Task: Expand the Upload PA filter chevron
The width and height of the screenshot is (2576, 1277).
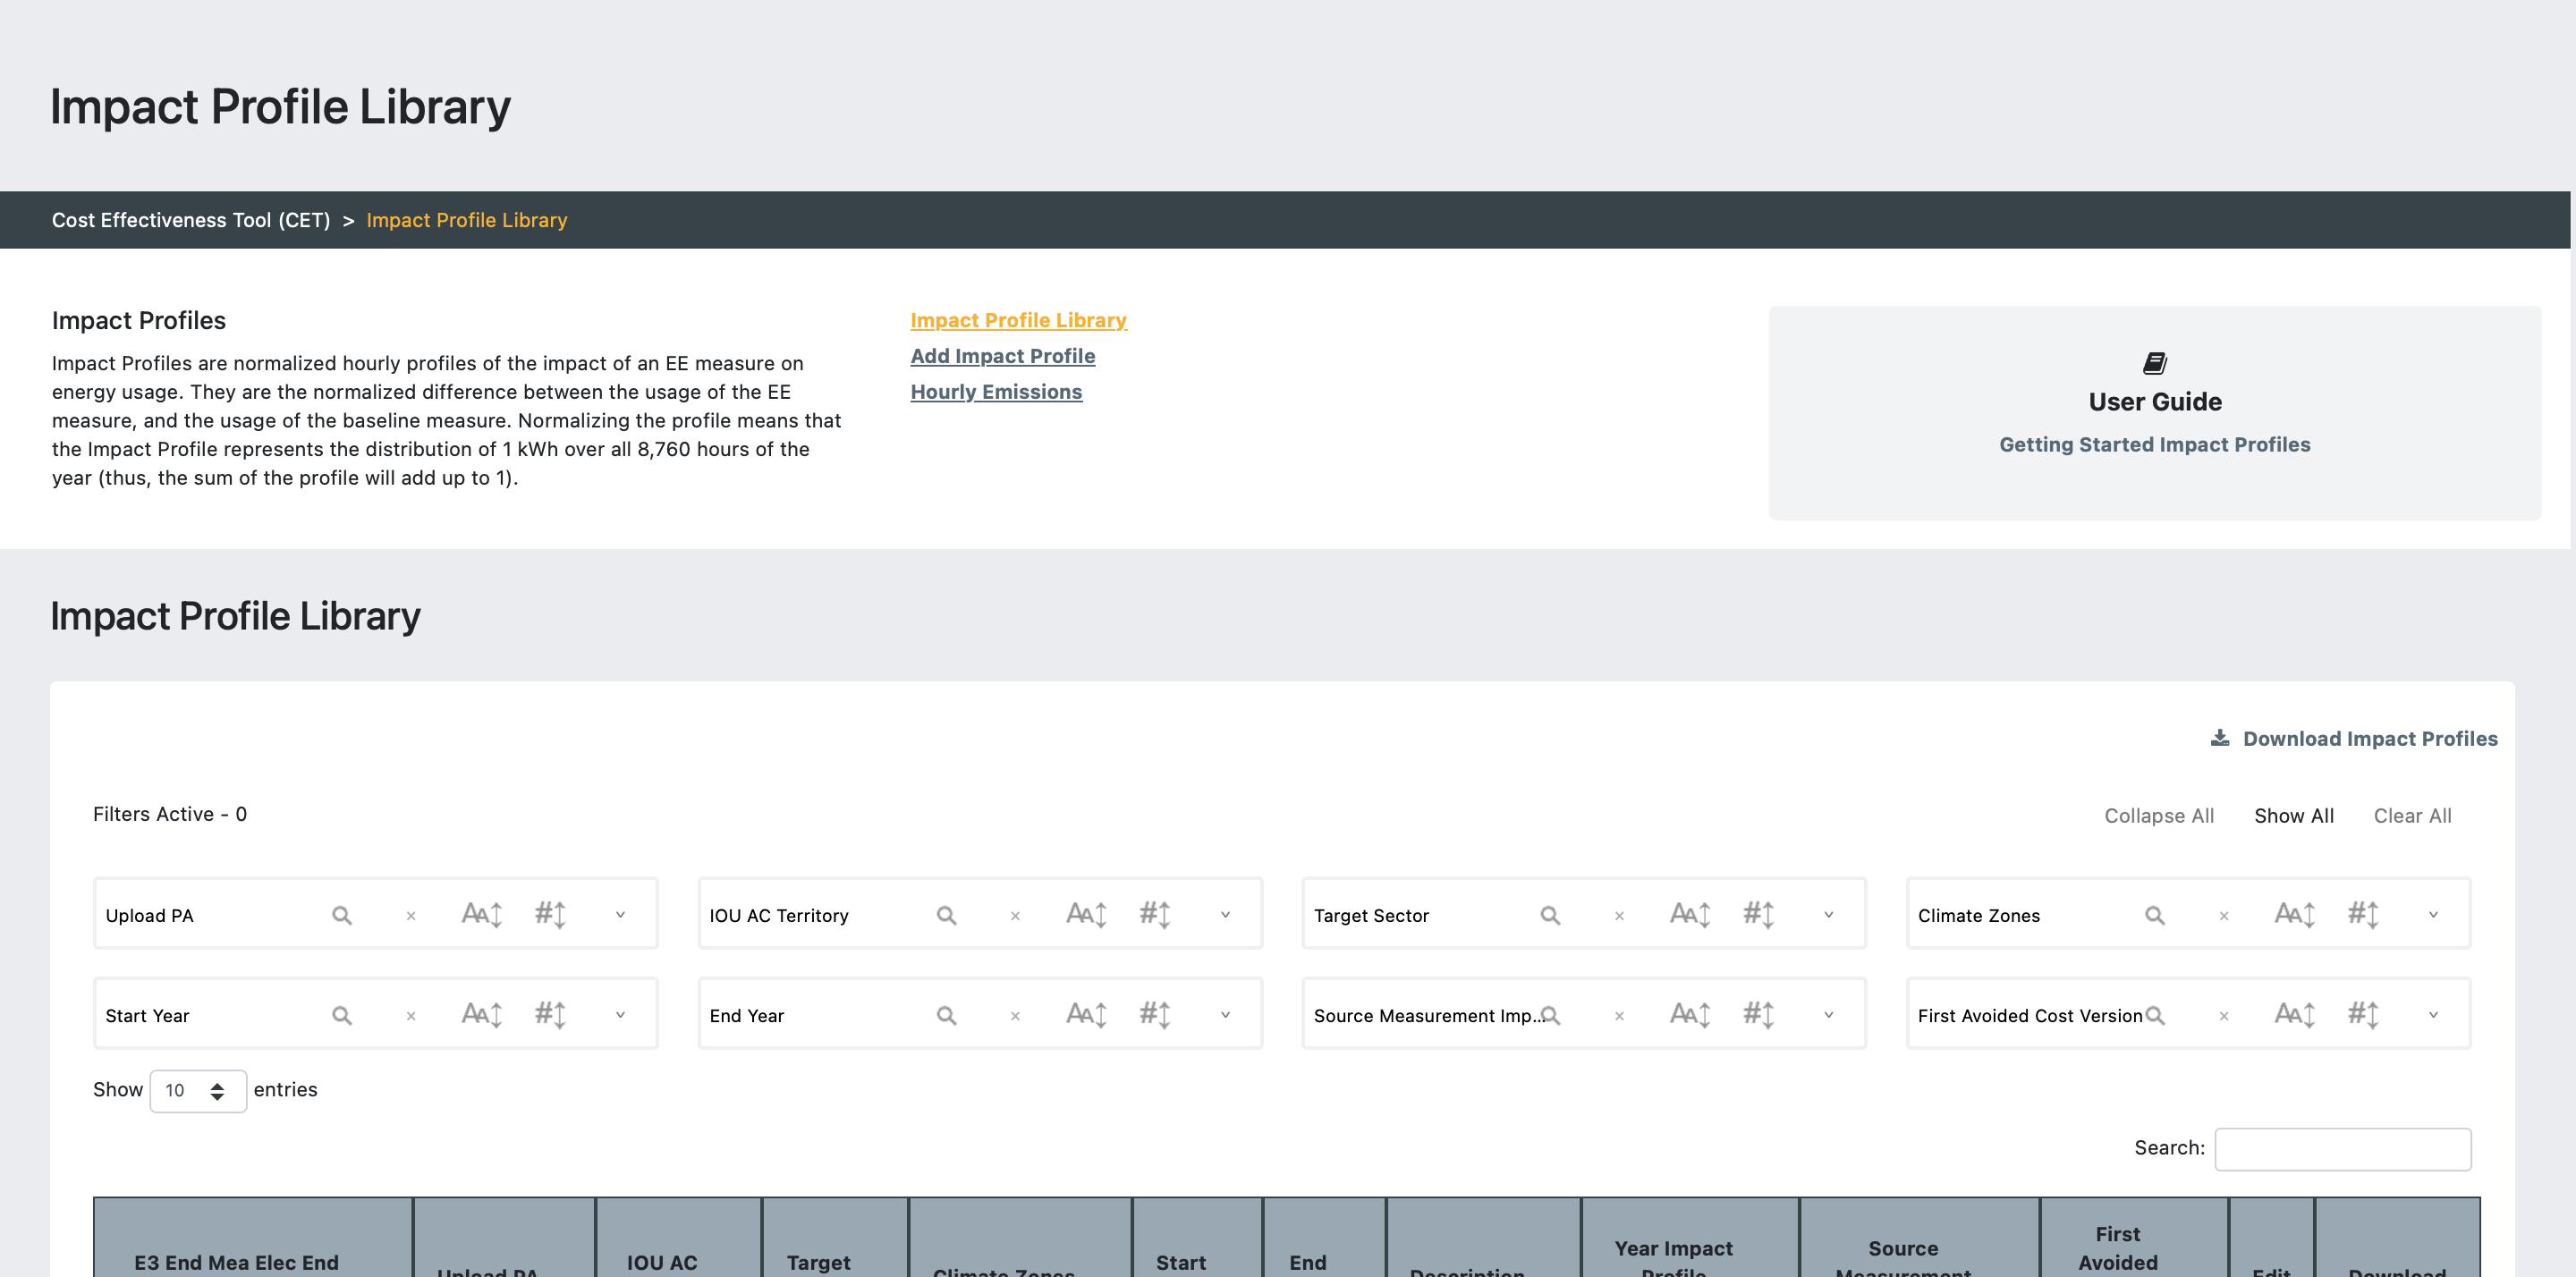Action: tap(620, 914)
